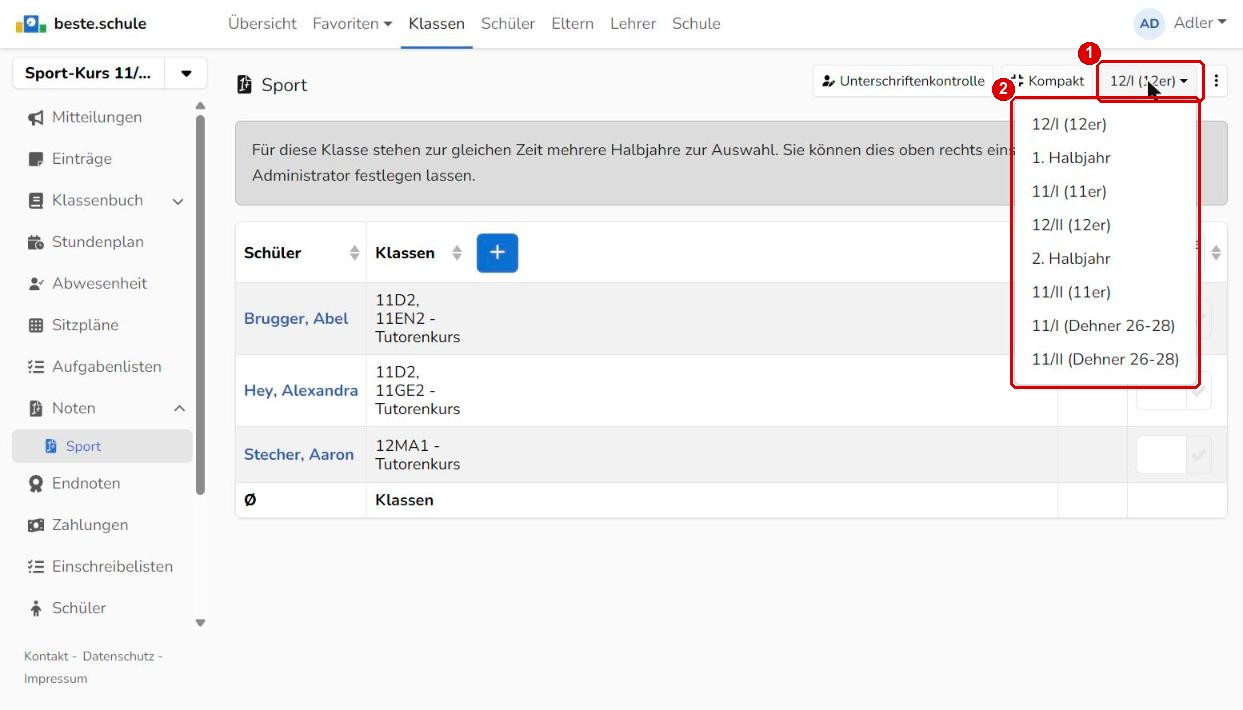Open the three-dot more options menu
1243x710 pixels.
(1216, 81)
